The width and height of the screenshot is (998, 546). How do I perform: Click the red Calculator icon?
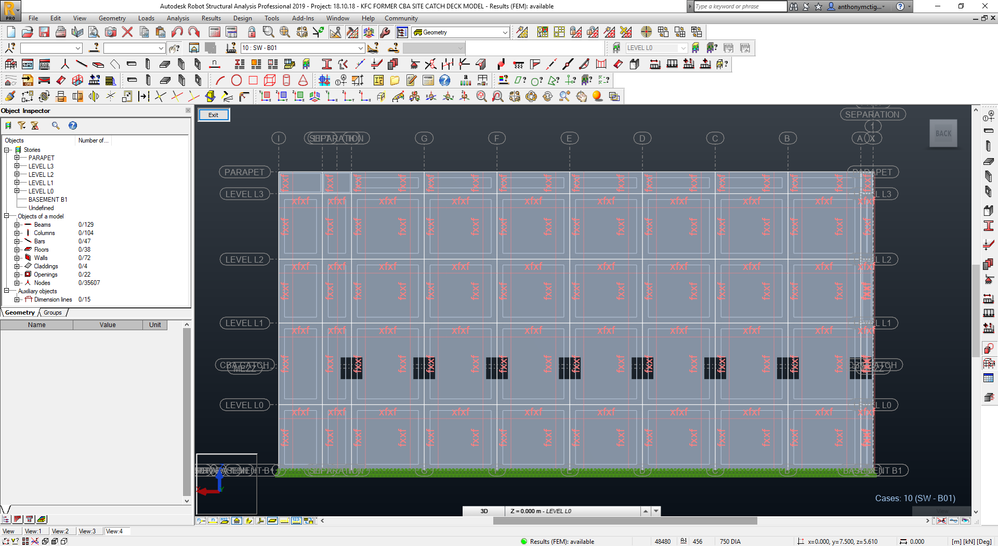[x=215, y=32]
